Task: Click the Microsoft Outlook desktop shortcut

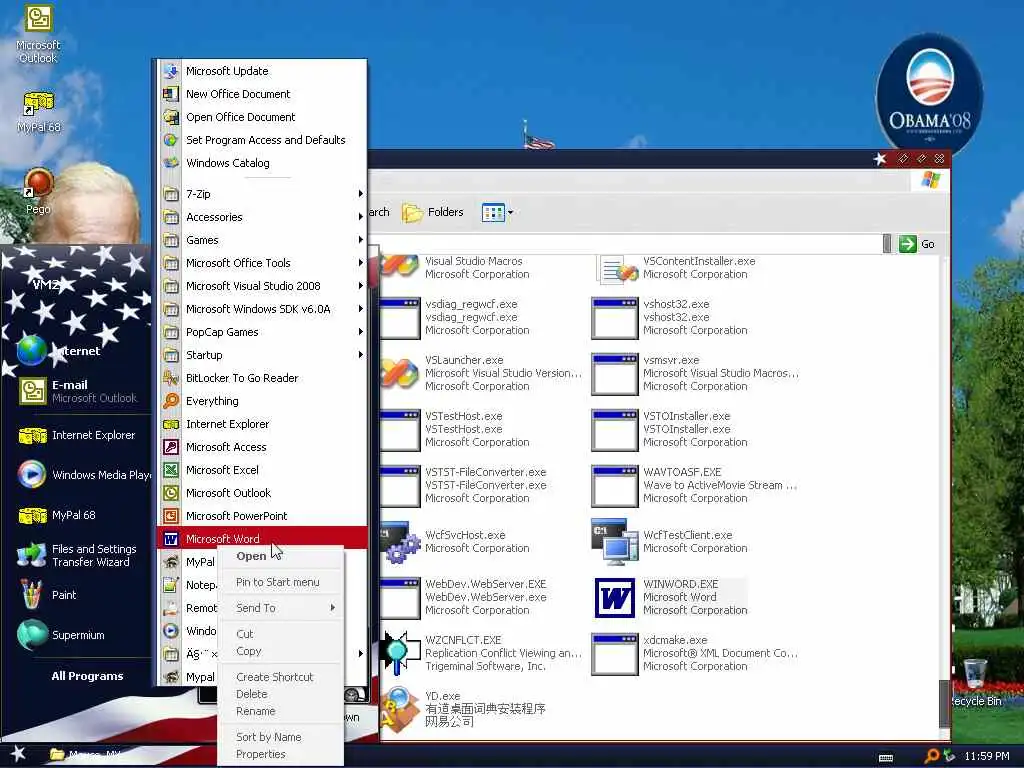Action: tap(38, 34)
